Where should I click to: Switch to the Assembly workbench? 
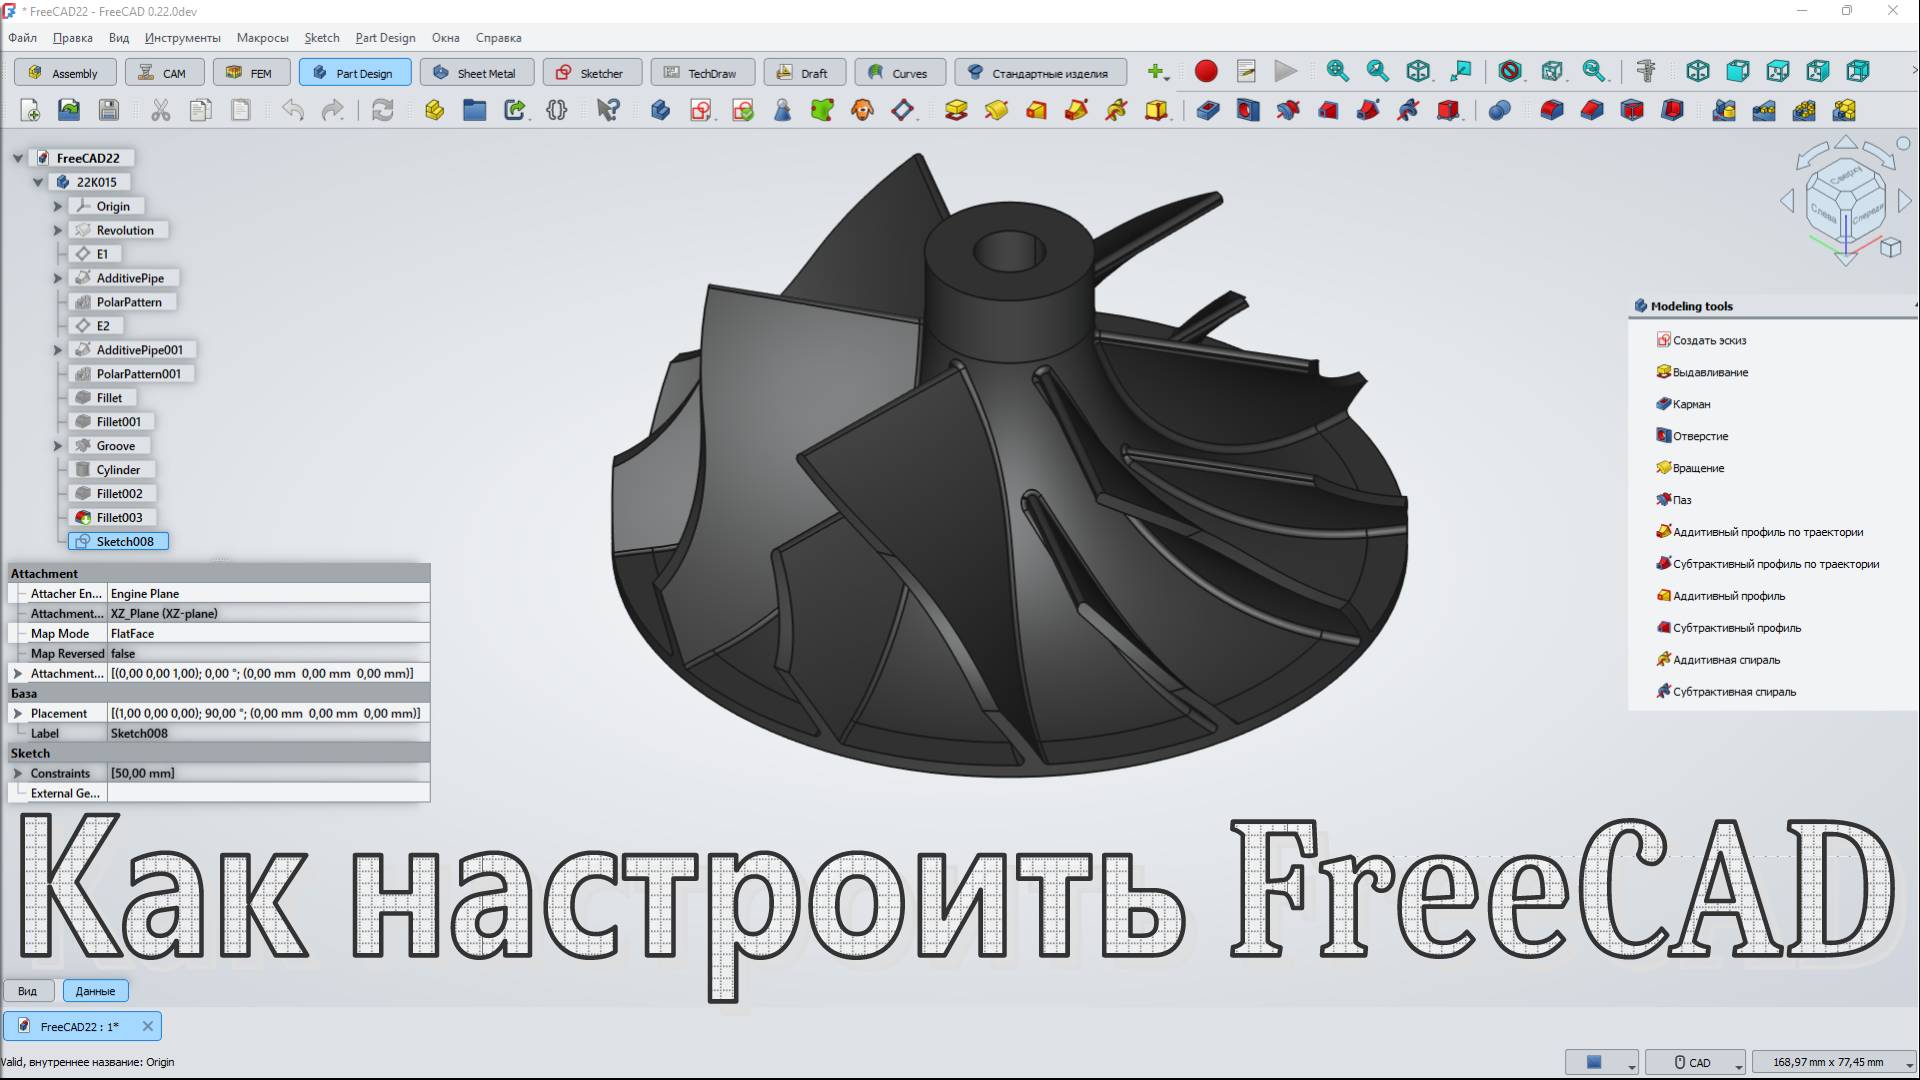(x=64, y=72)
